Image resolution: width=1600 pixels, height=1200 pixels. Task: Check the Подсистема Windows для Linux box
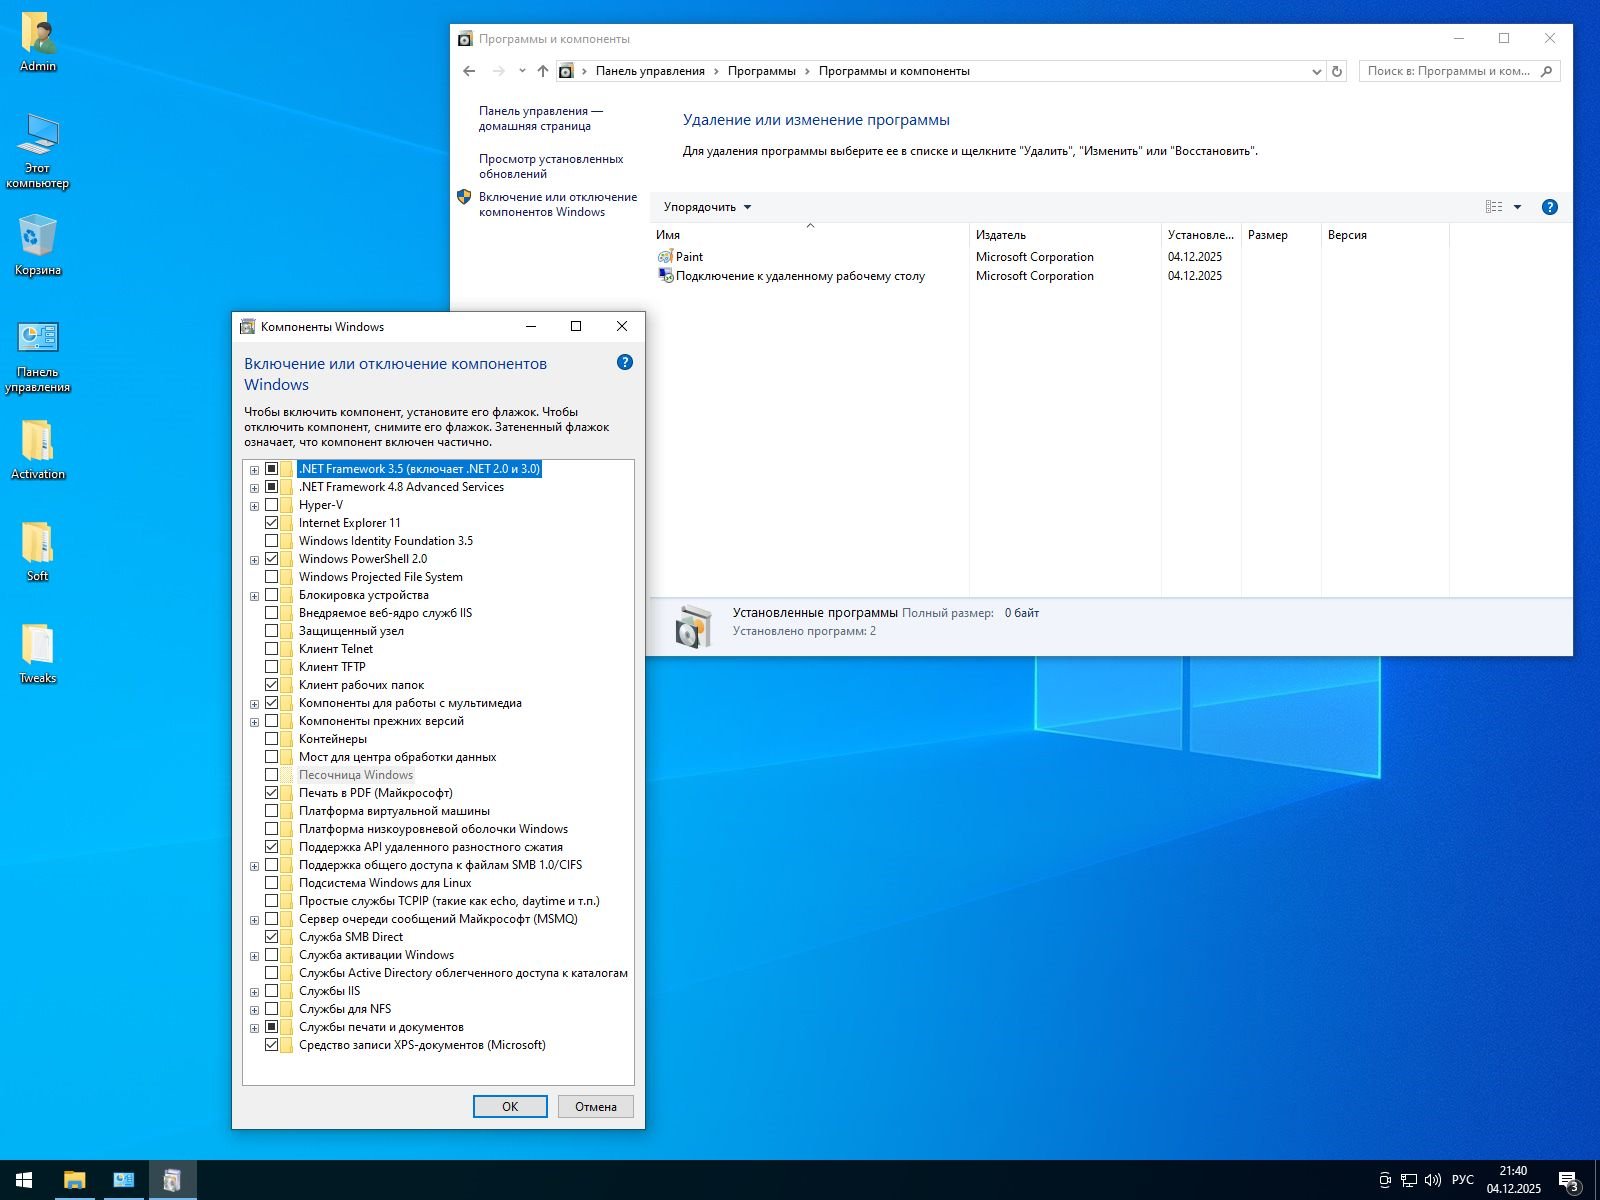click(x=272, y=883)
